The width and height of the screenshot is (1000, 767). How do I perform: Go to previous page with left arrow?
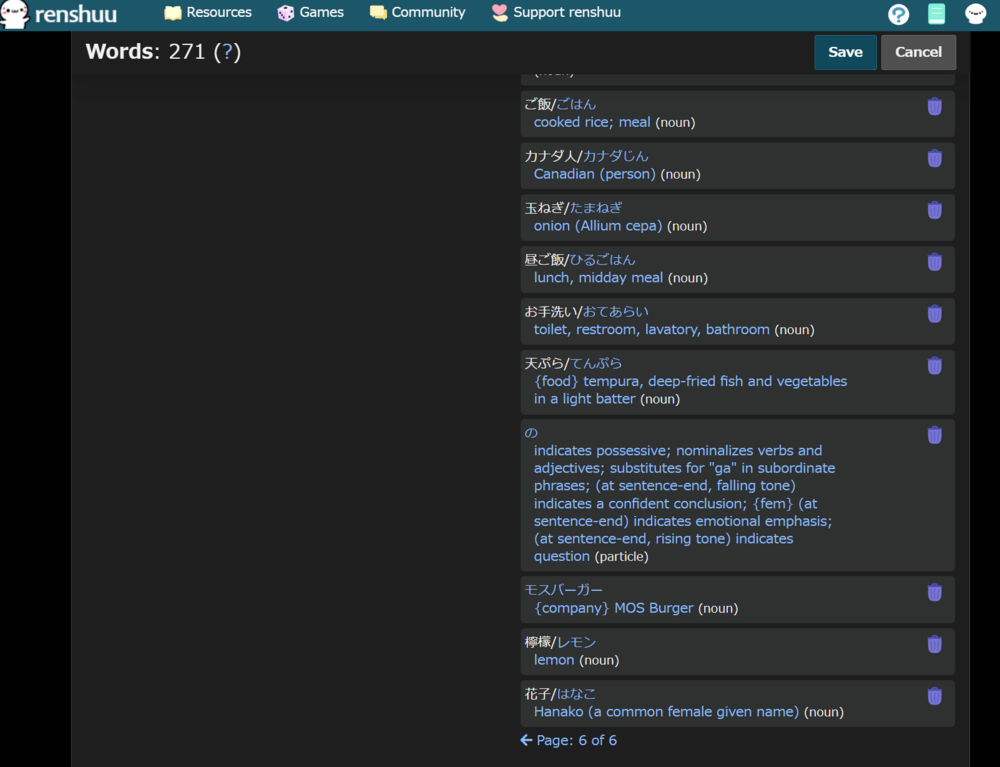(526, 741)
